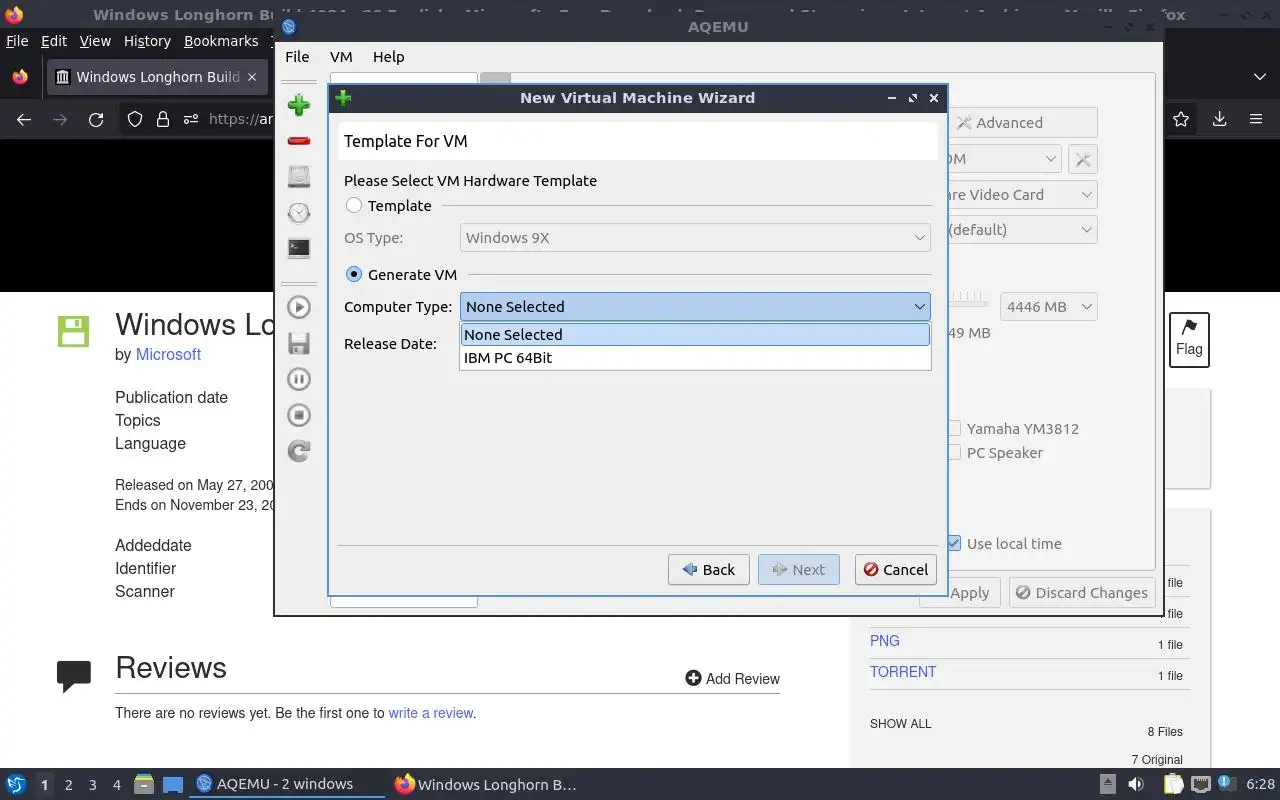Reload the Firefox page
Viewport: 1280px width, 800px height.
[96, 119]
